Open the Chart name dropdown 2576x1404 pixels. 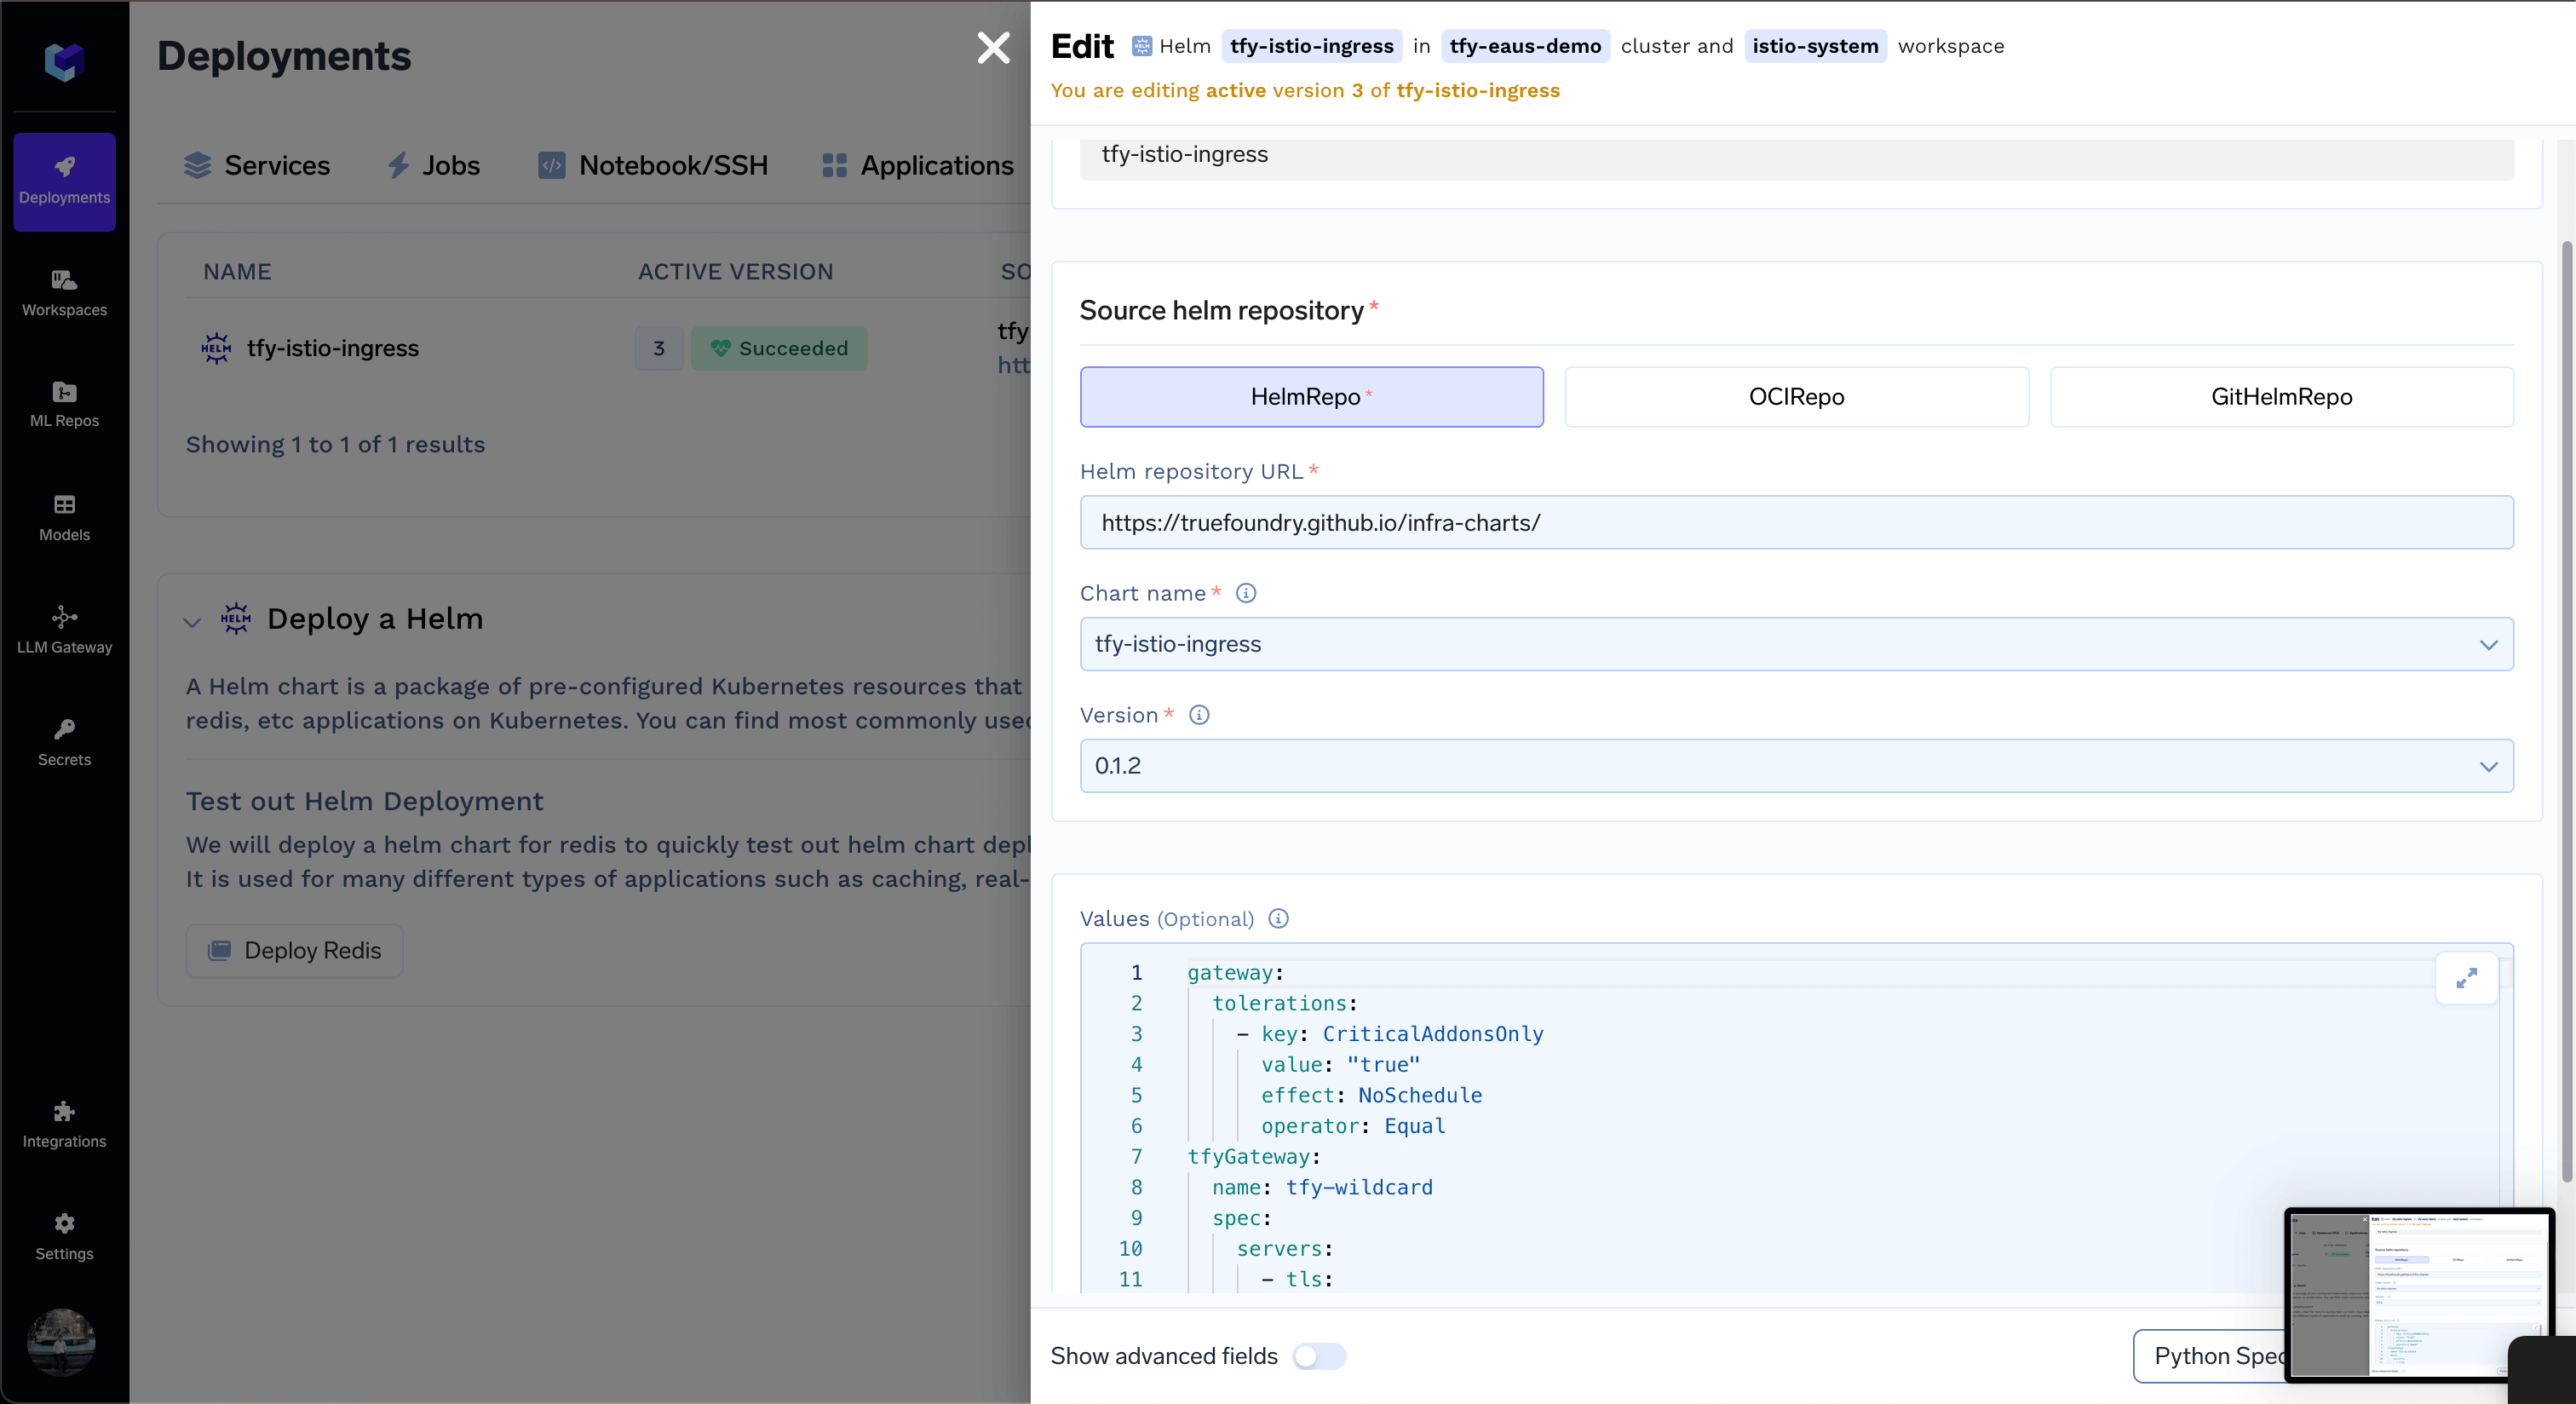coord(1796,644)
